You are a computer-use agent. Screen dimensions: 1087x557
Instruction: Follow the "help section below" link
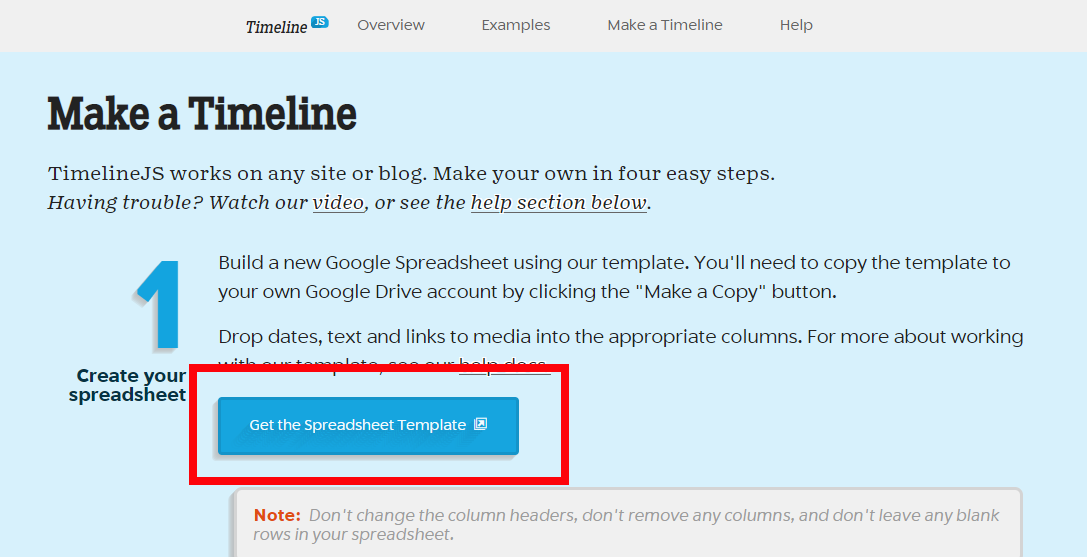coord(559,203)
